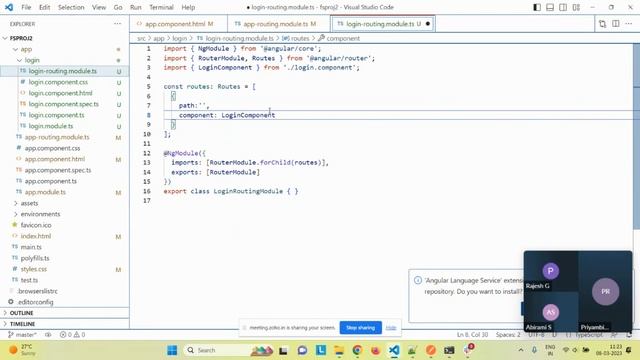Viewport: 640px width, 360px height.
Task: Click Ln 8, Col 30 cursor position
Action: (472, 335)
